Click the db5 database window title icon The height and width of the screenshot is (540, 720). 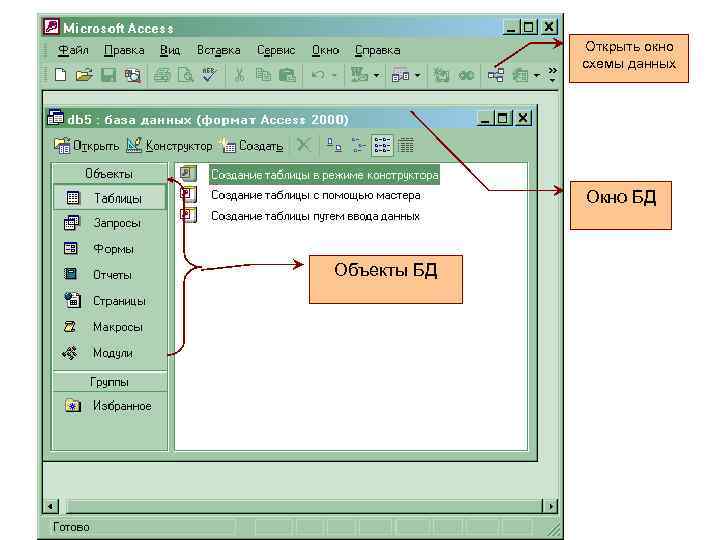coord(56,118)
